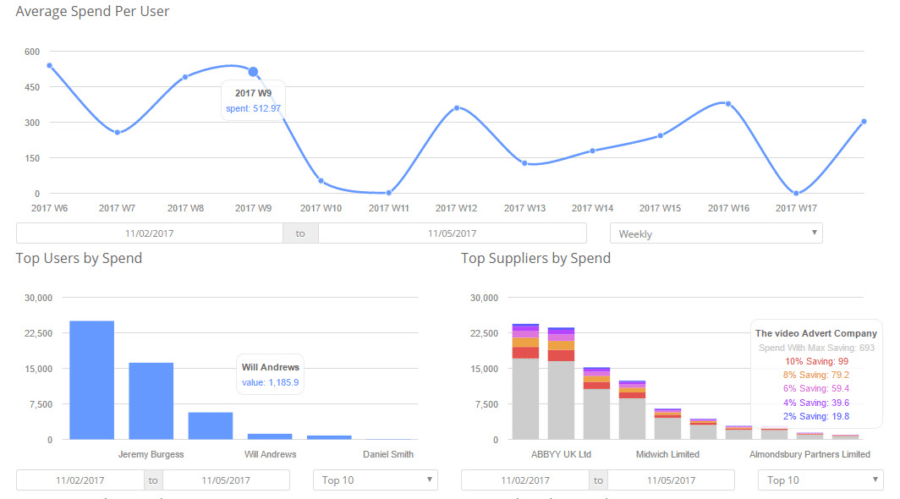Select the 2017 W12 data point on line
The height and width of the screenshot is (499, 900).
coord(457,108)
